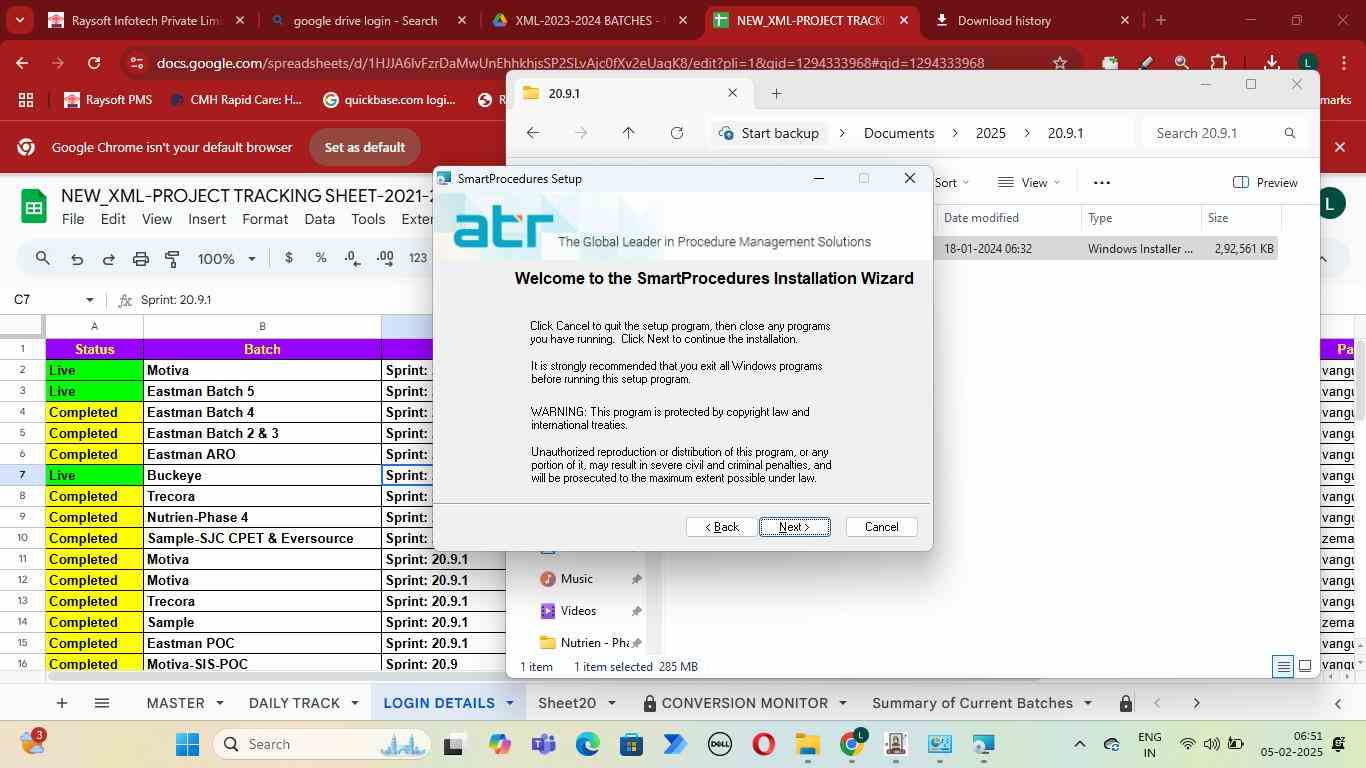Viewport: 1366px width, 768px height.
Task: Dismiss the default browser notification bar
Action: [1340, 147]
